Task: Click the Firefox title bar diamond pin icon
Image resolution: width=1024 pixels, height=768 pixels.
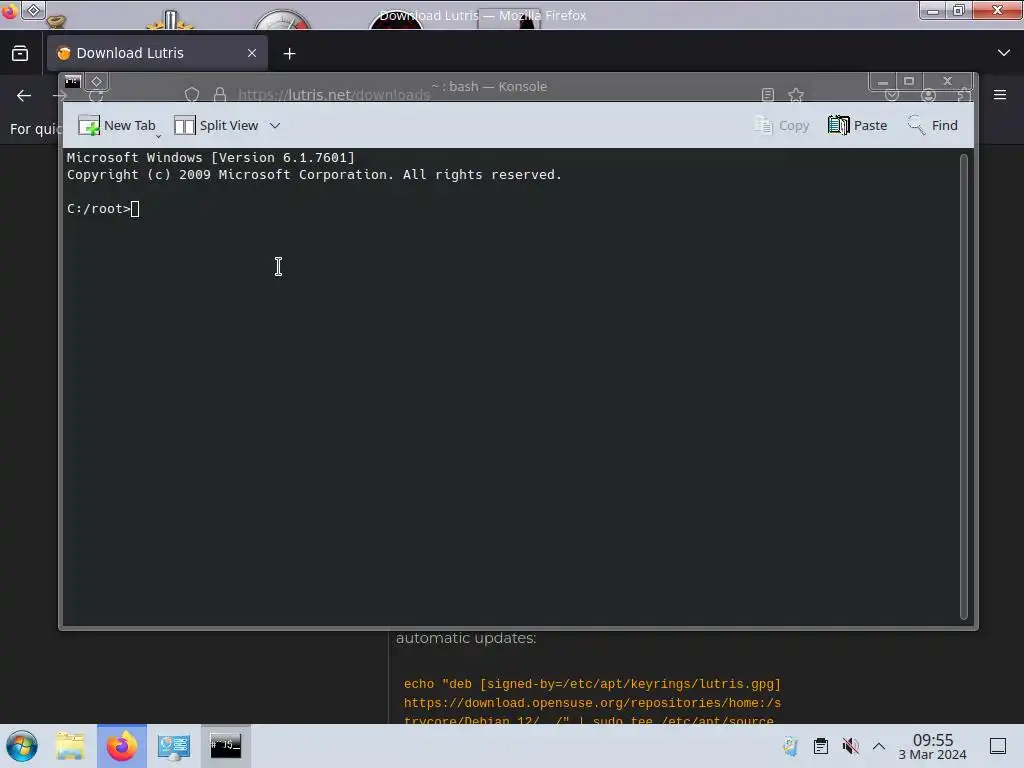Action: pos(34,10)
